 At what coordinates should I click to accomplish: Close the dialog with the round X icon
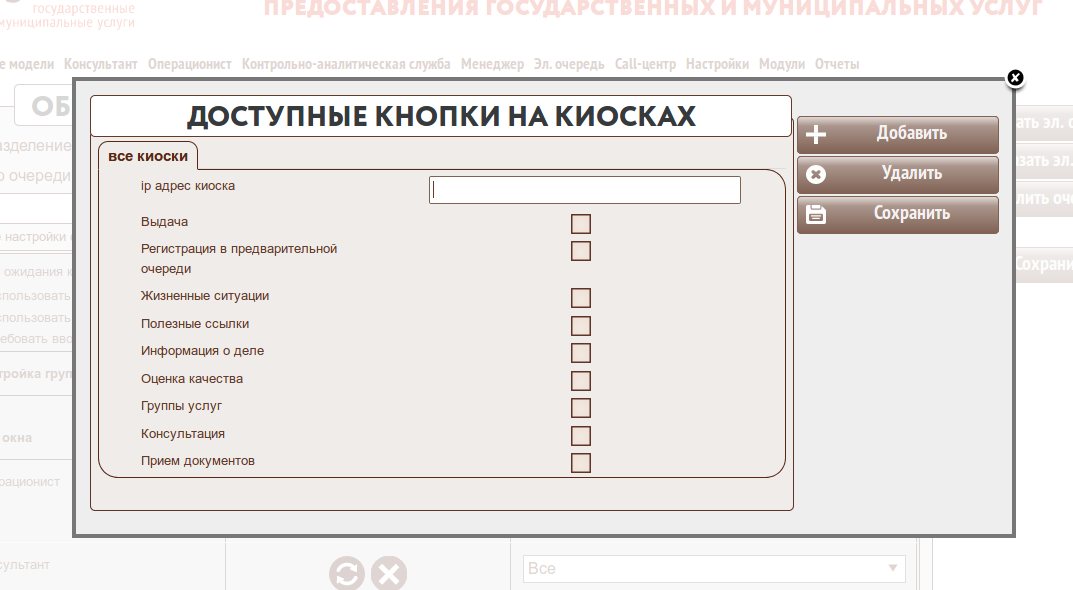(1015, 78)
